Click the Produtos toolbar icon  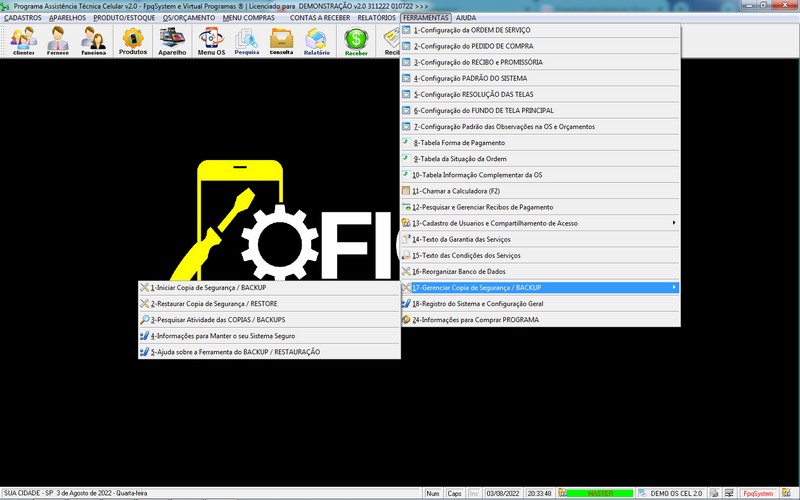pyautogui.click(x=133, y=41)
